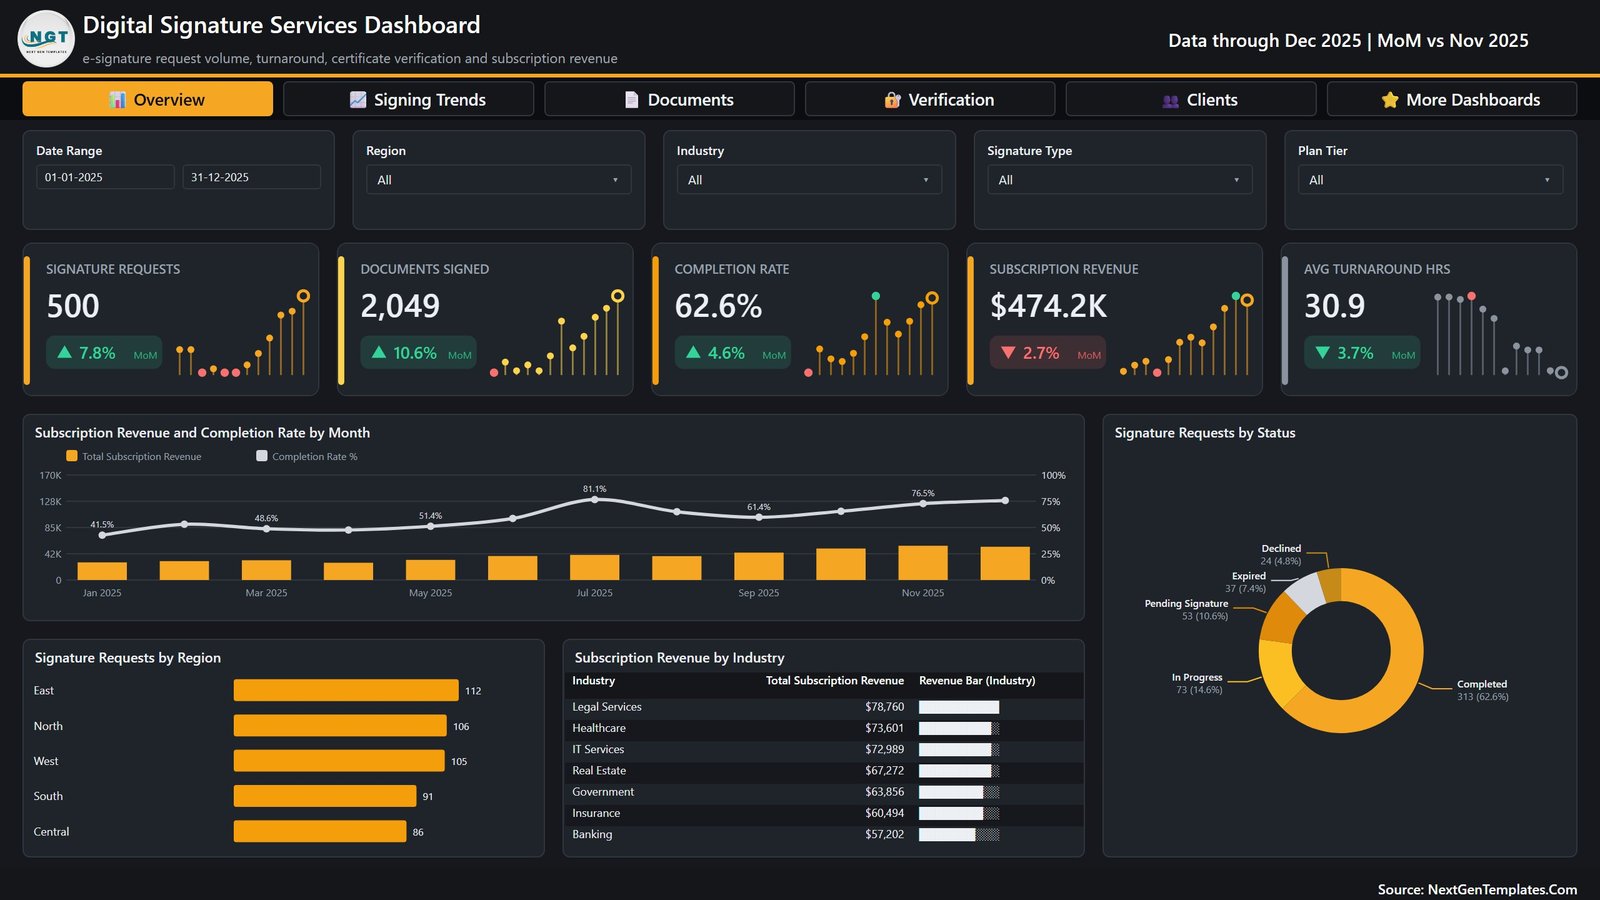Expand the Industry filter dropdown
1600x900 pixels.
pyautogui.click(x=809, y=180)
